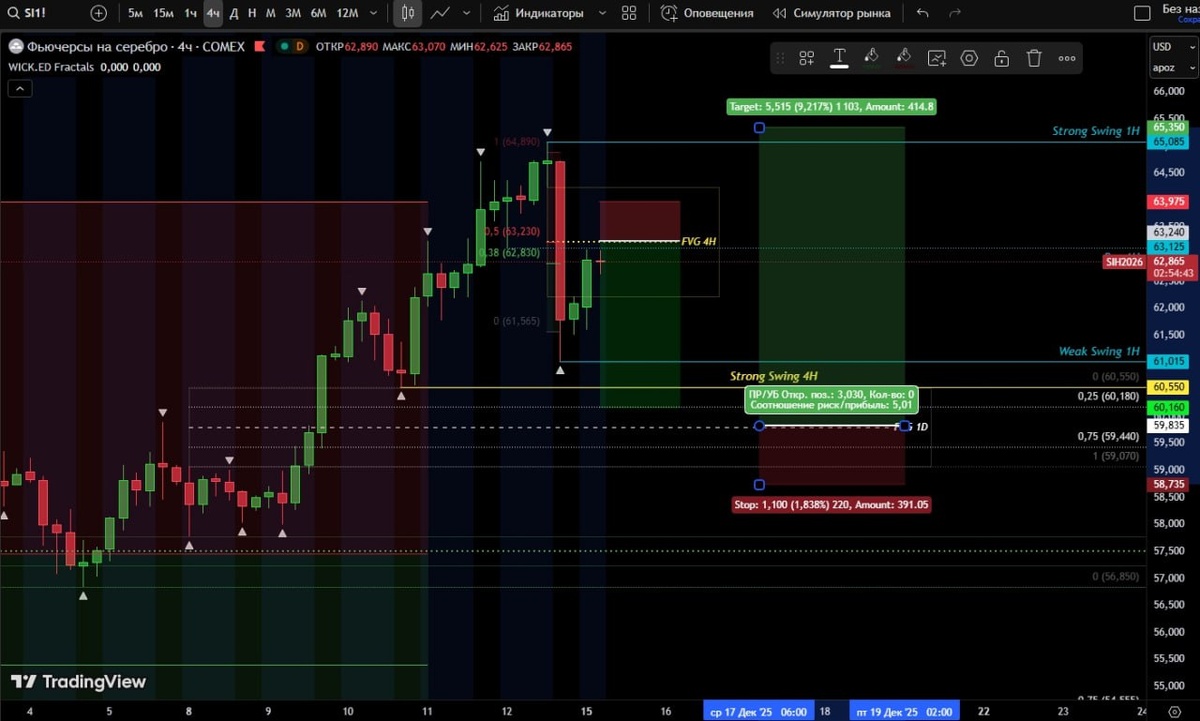Click the Strong Swing 4H label

coord(773,376)
